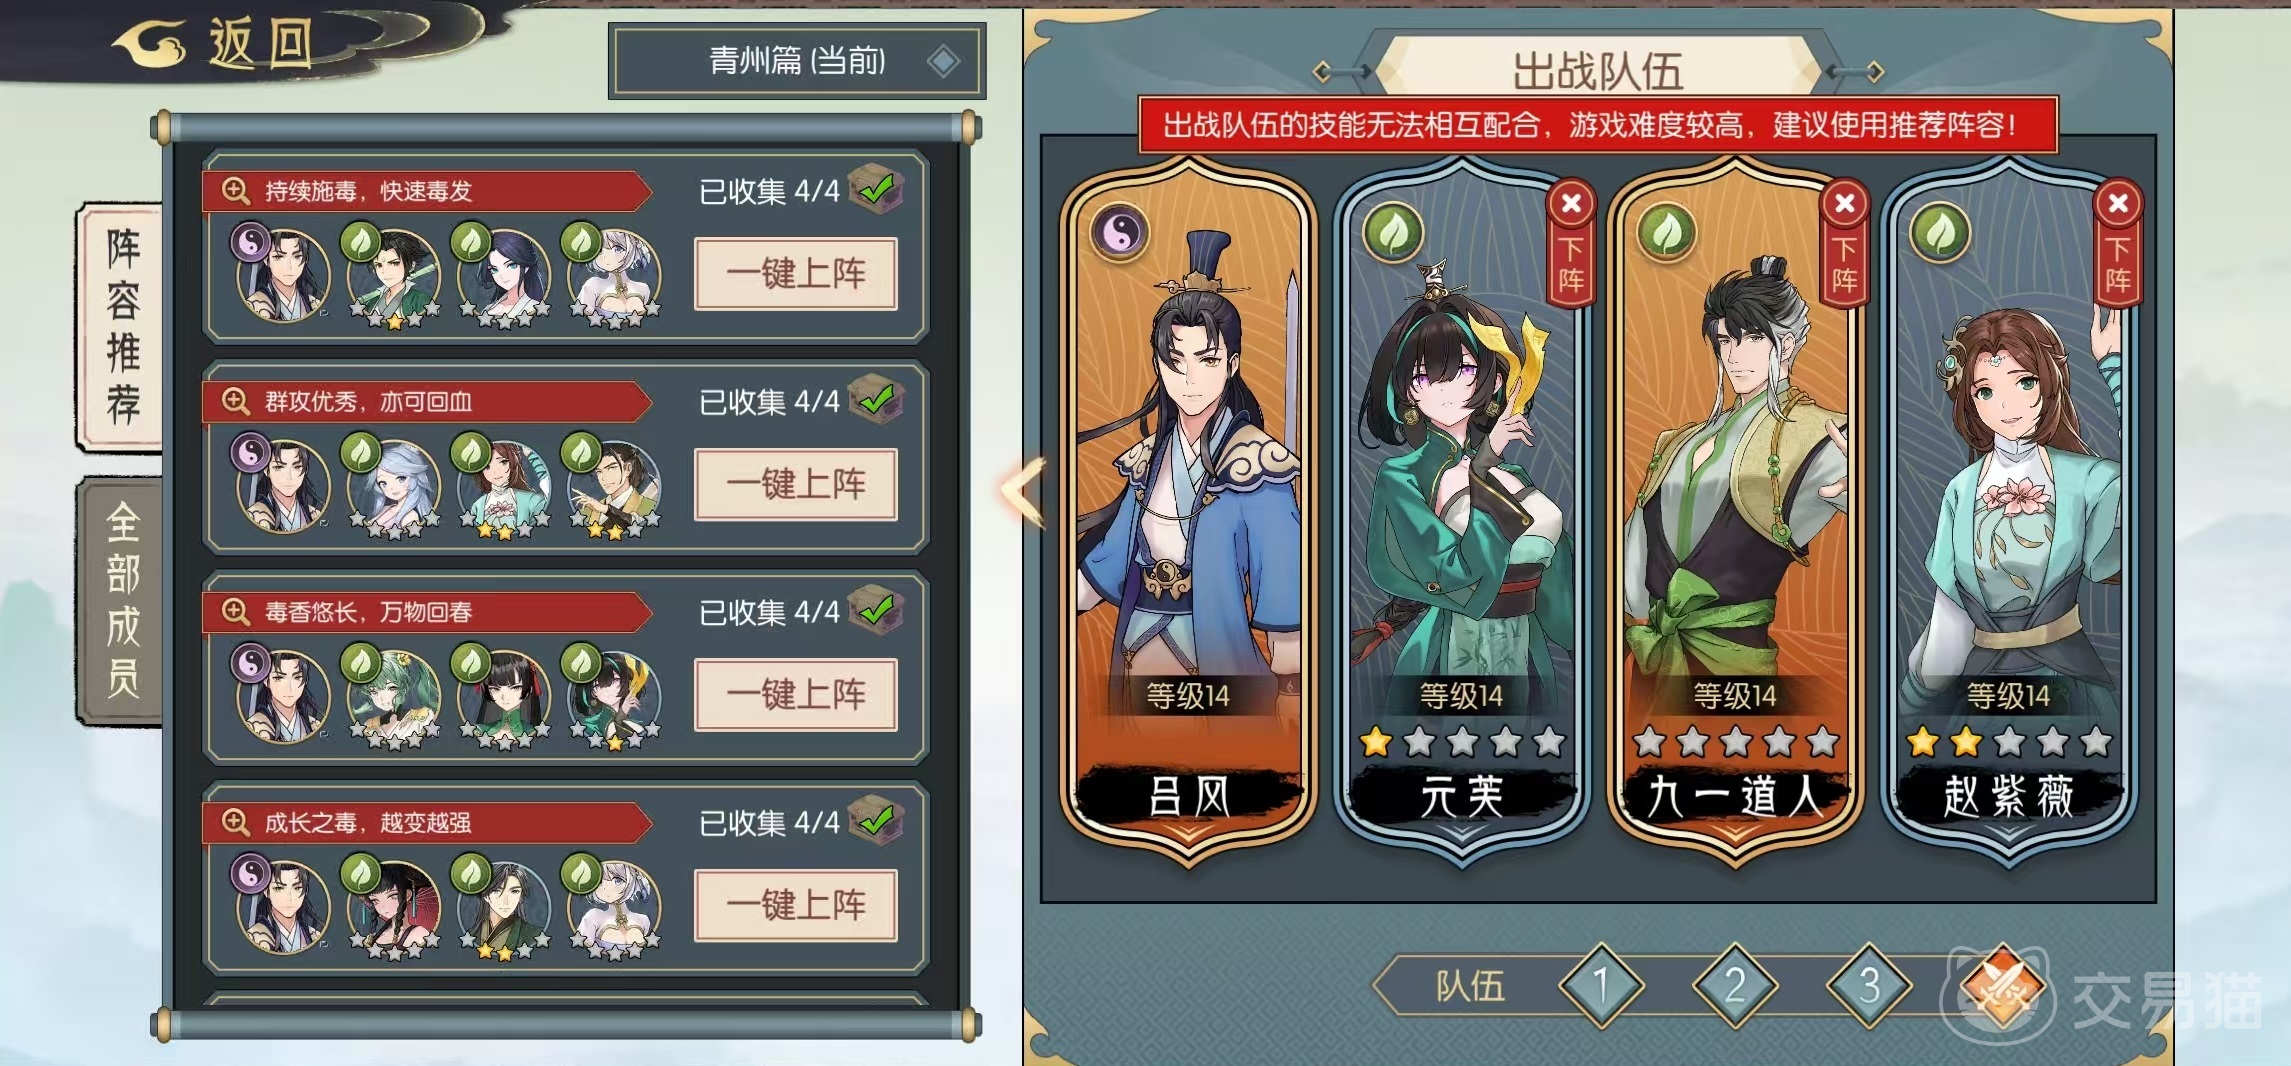This screenshot has height=1066, width=2291.
Task: Click the collected checkbox for 成长之毒 lineup
Action: pyautogui.click(x=877, y=820)
